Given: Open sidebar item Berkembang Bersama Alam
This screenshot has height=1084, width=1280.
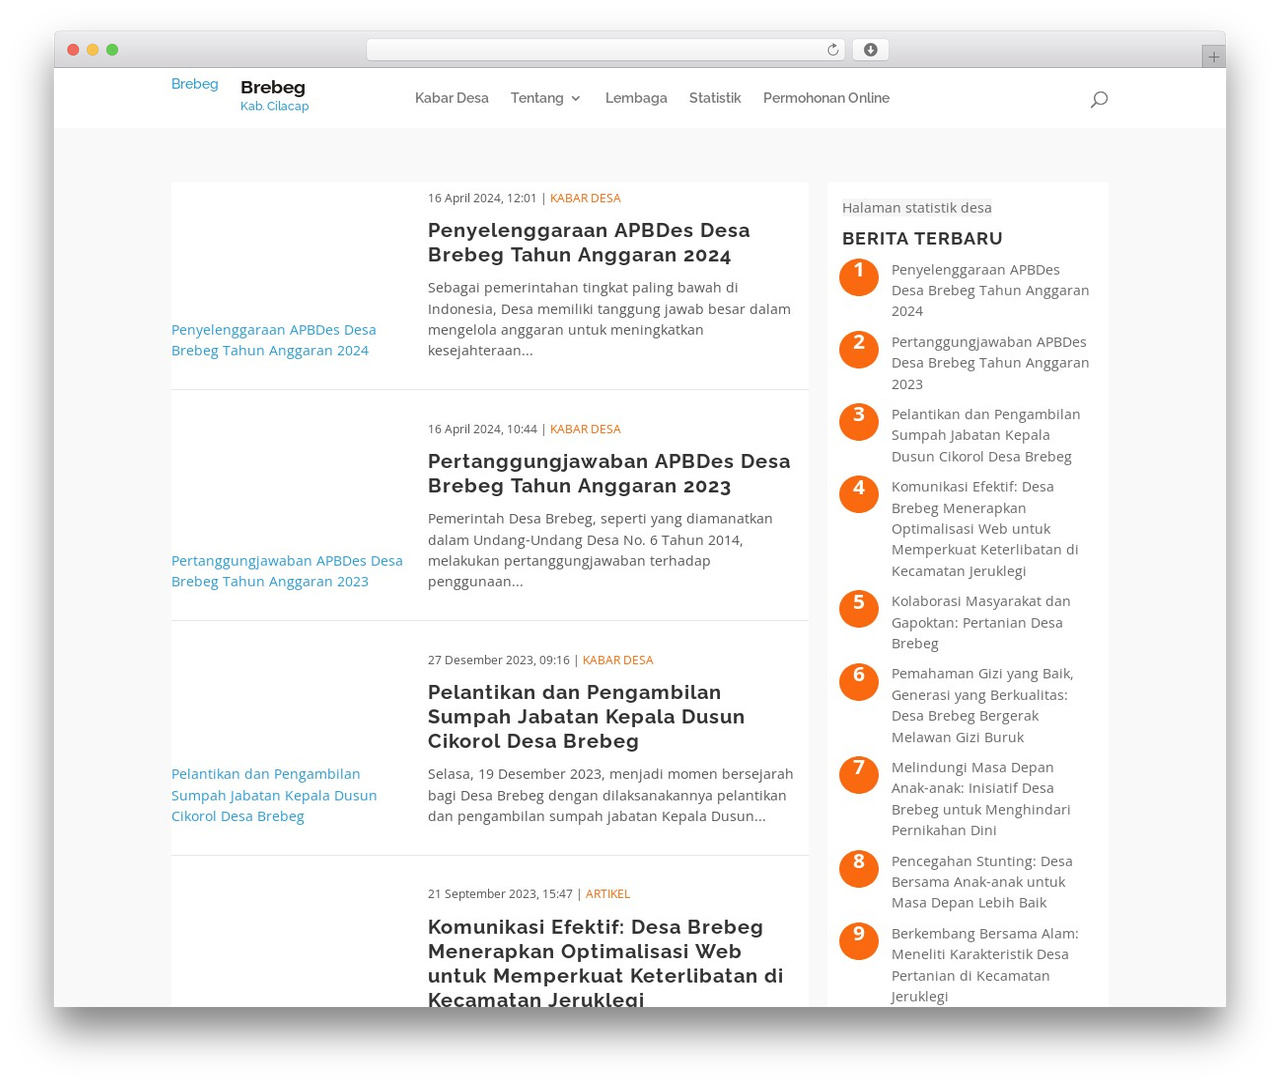Looking at the screenshot, I should click(985, 964).
